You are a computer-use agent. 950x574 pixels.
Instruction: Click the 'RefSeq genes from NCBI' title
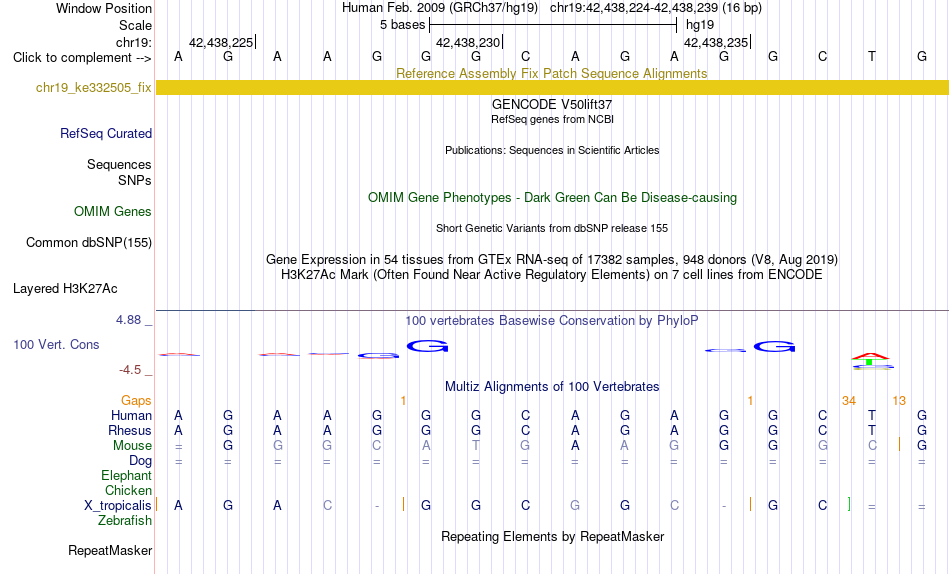click(x=553, y=119)
